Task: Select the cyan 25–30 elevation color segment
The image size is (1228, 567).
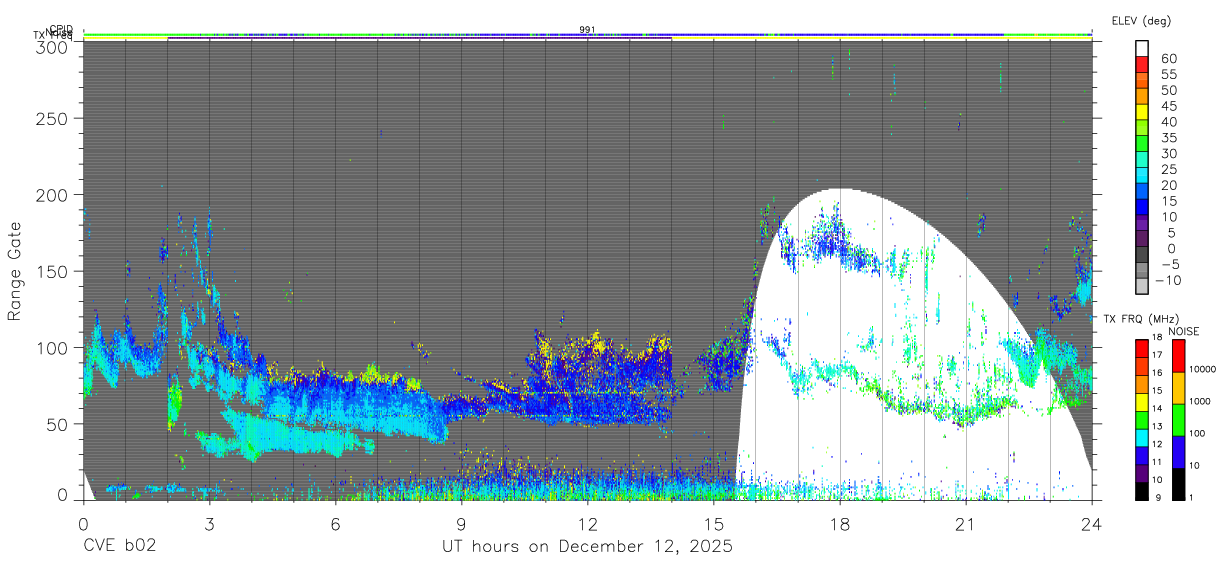Action: pos(1143,161)
